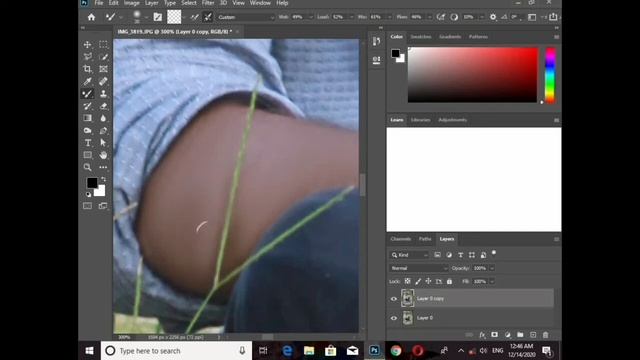Toggle lock all padlock icon

449,281
